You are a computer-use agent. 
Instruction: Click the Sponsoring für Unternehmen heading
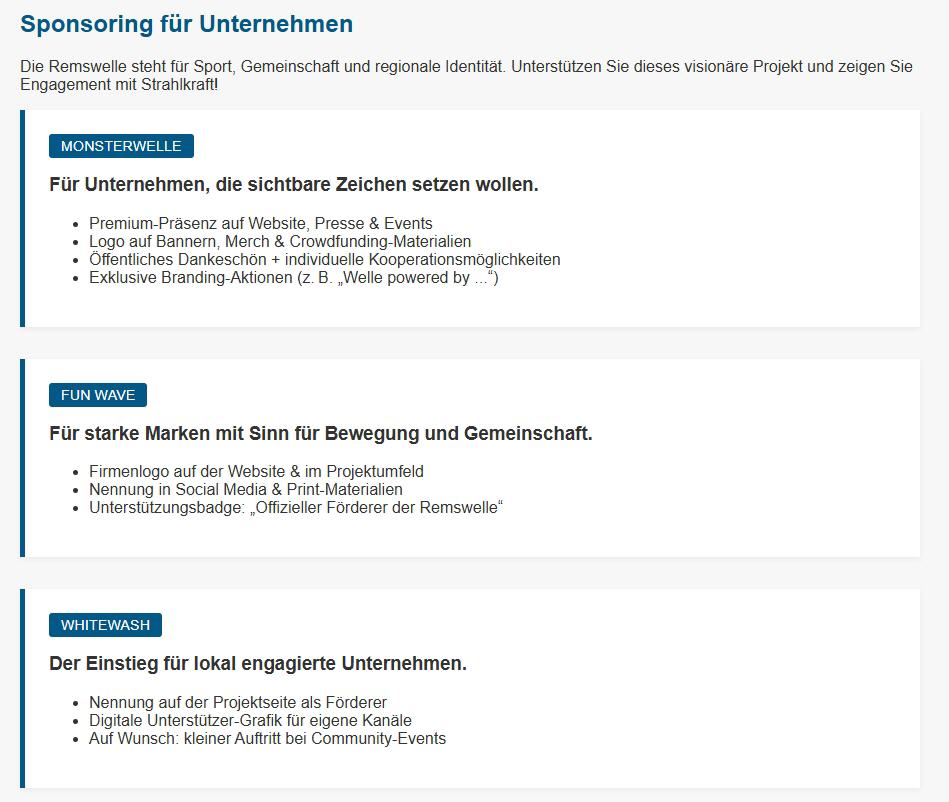click(x=186, y=24)
